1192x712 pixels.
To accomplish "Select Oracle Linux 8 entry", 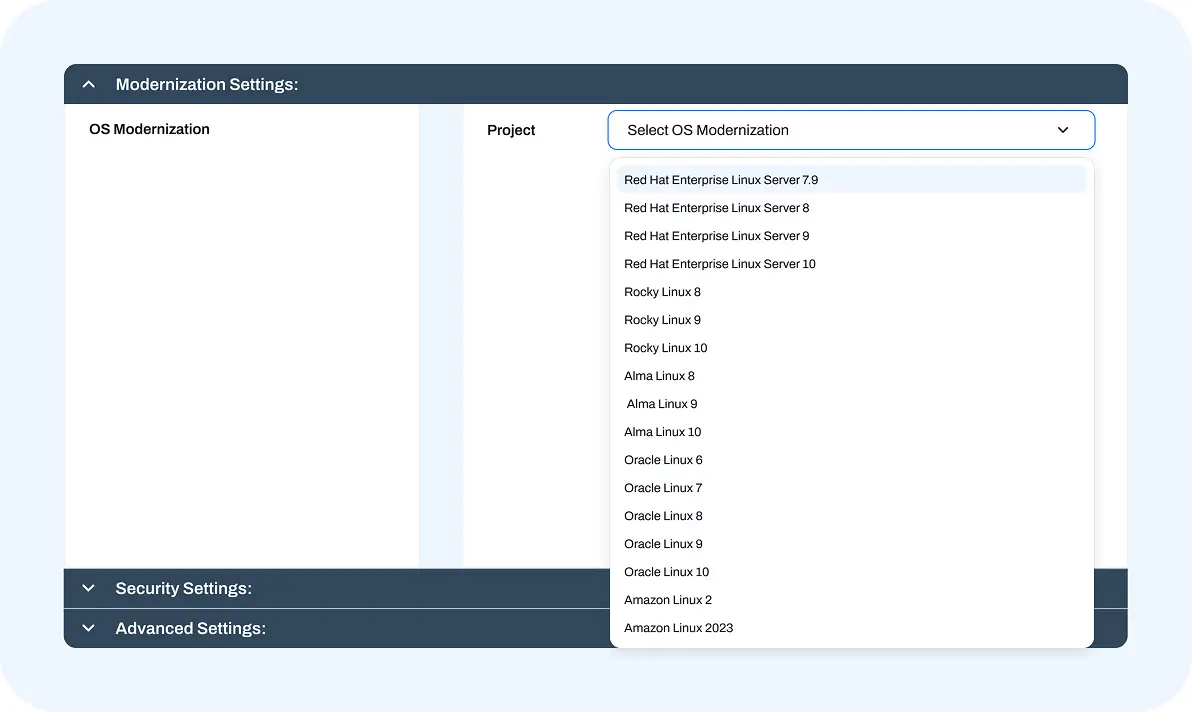I will pyautogui.click(x=851, y=516).
